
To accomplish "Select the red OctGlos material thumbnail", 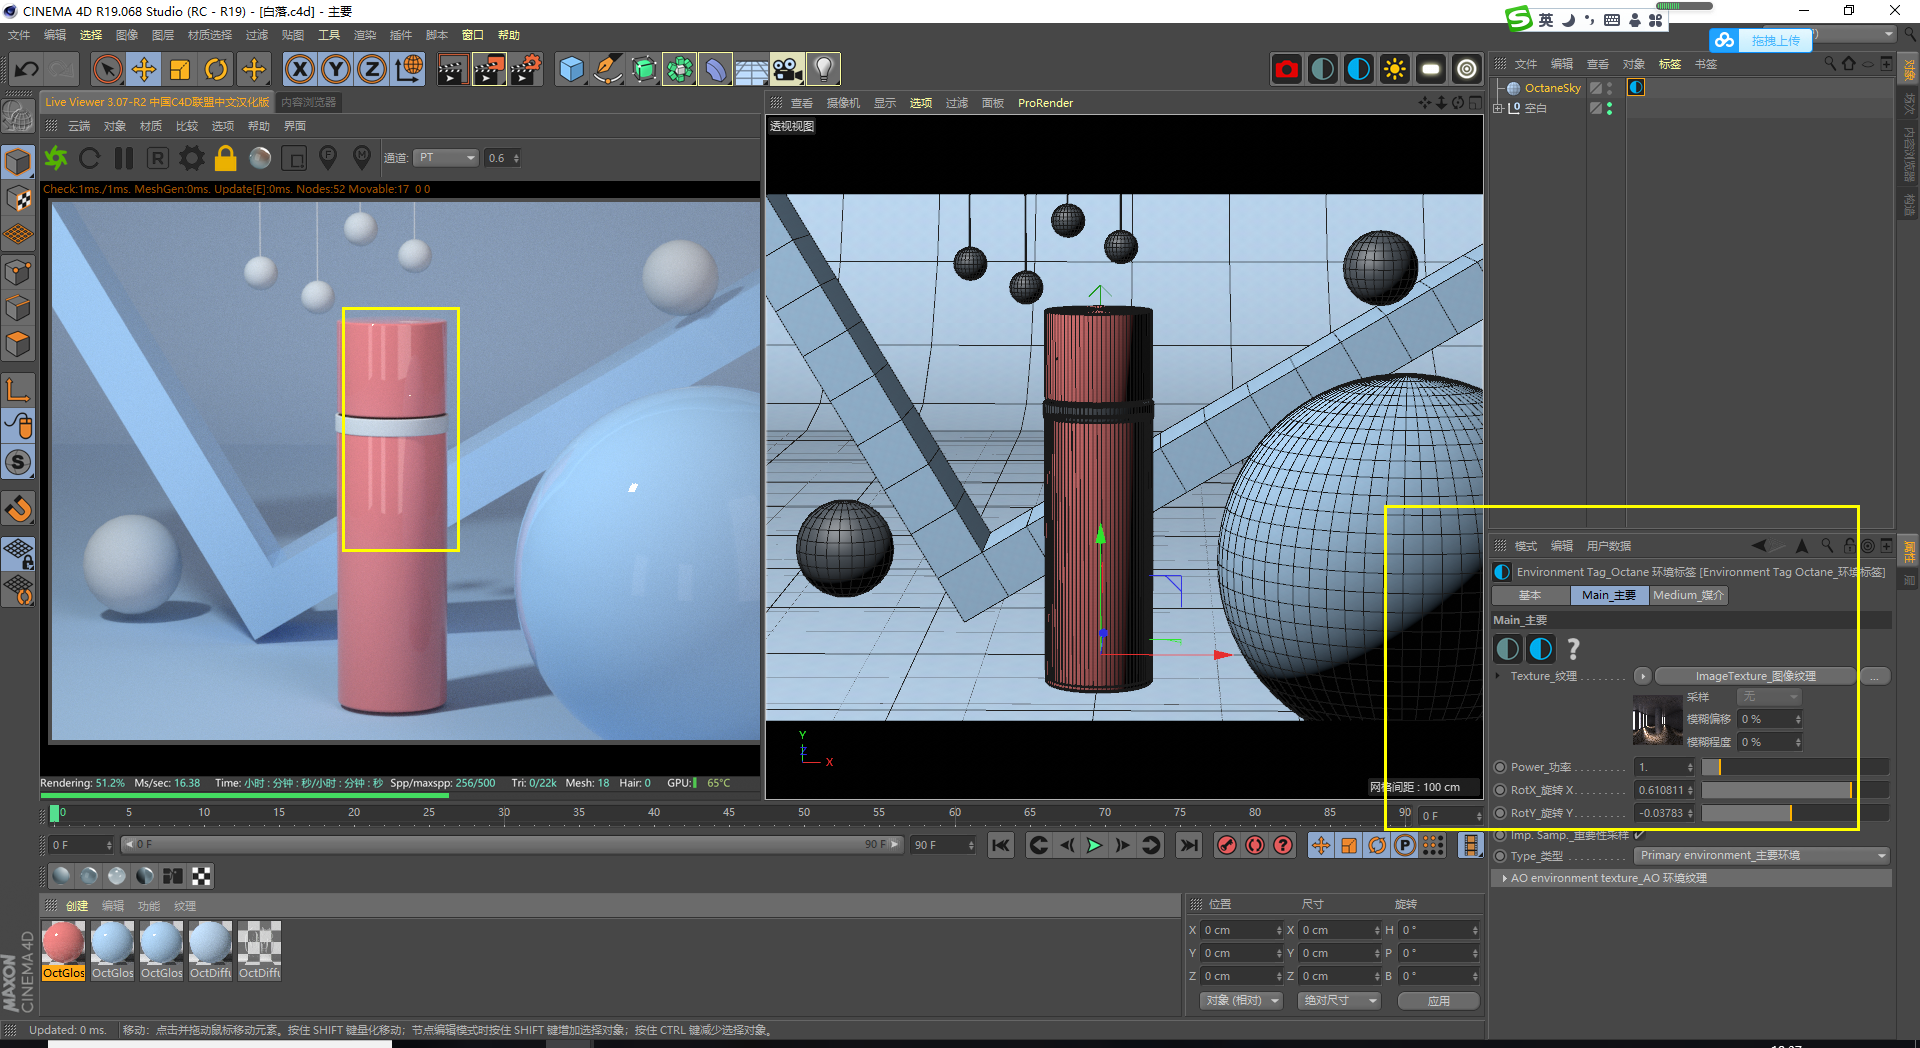I will click(x=63, y=944).
